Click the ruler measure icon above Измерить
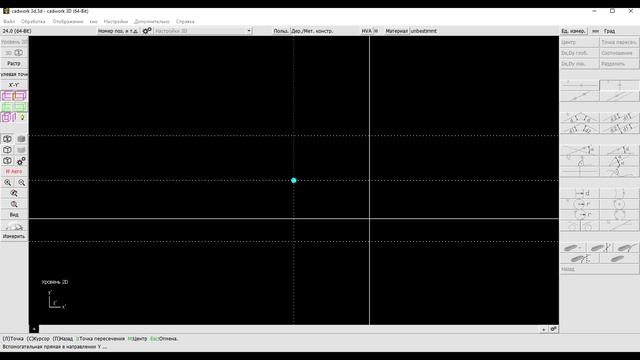 pos(14,226)
